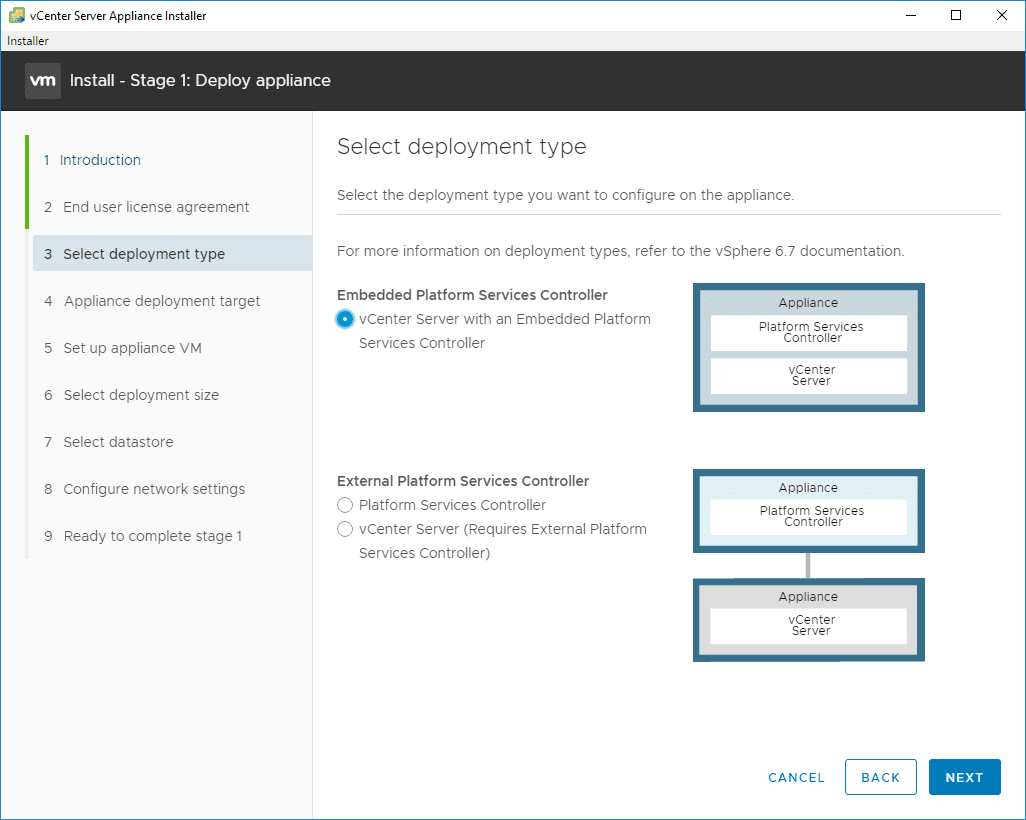Image resolution: width=1026 pixels, height=820 pixels.
Task: Click Ready to complete stage 1 step
Action: [x=153, y=536]
